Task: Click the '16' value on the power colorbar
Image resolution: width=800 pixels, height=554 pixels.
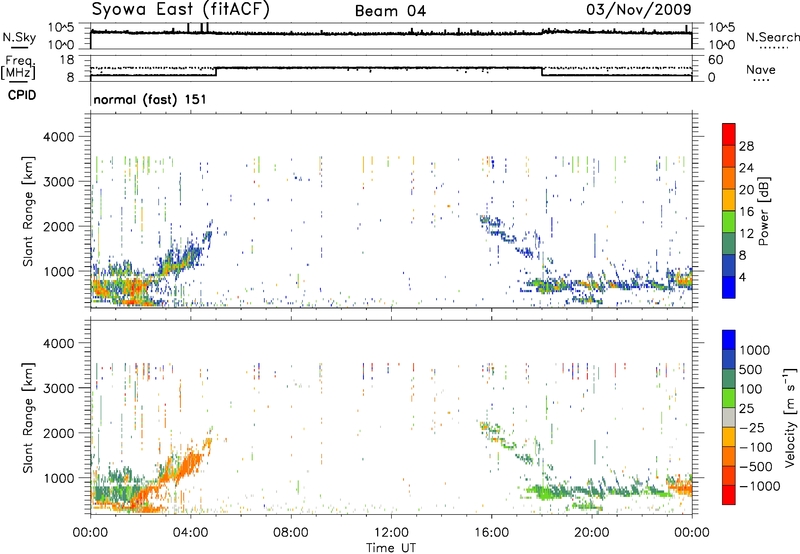Action: point(746,212)
